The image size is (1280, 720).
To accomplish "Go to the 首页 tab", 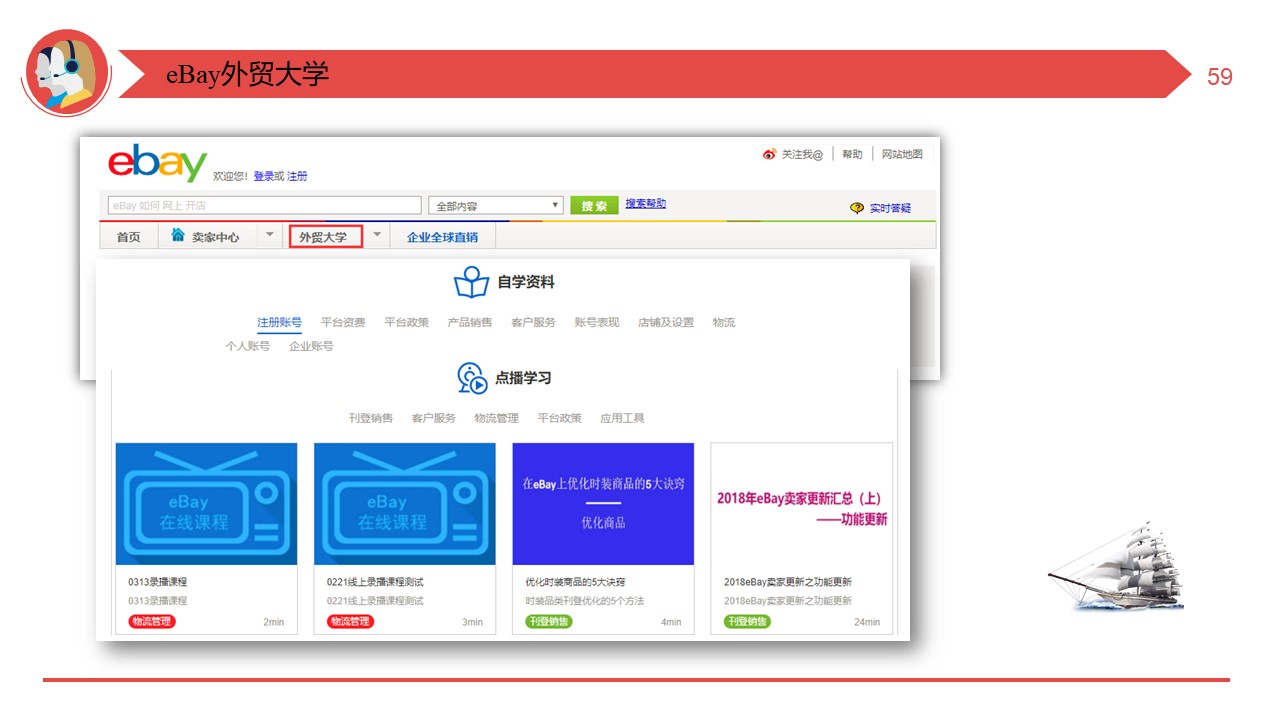I will 129,237.
